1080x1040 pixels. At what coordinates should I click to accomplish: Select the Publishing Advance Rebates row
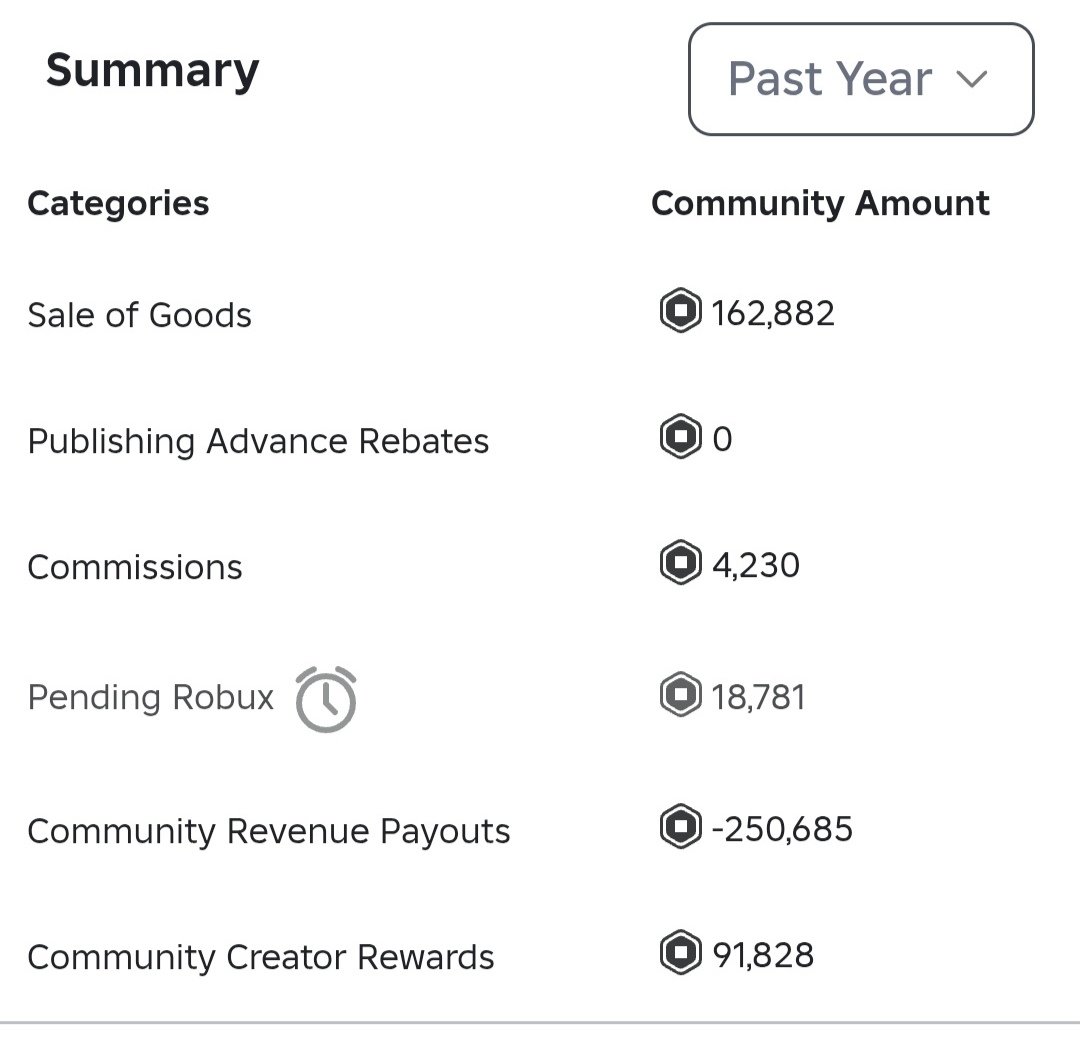click(258, 441)
